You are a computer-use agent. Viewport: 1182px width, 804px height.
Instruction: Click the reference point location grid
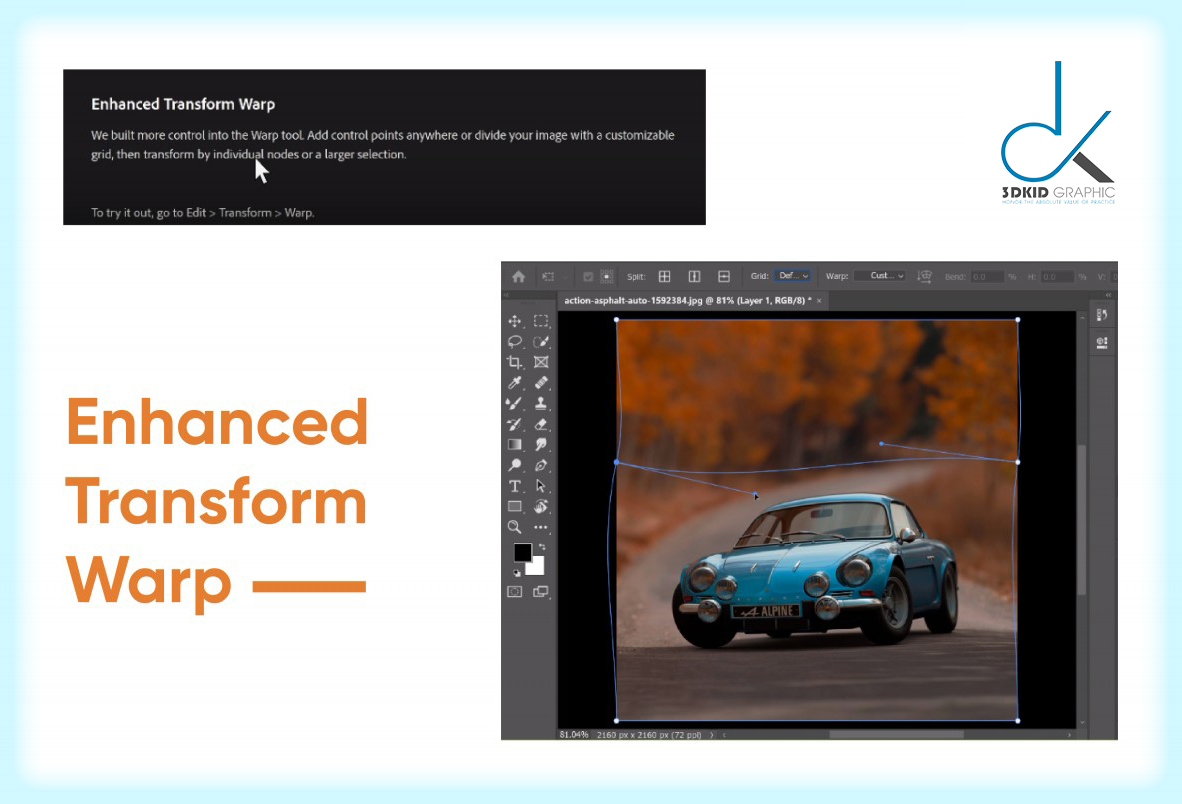[x=606, y=277]
